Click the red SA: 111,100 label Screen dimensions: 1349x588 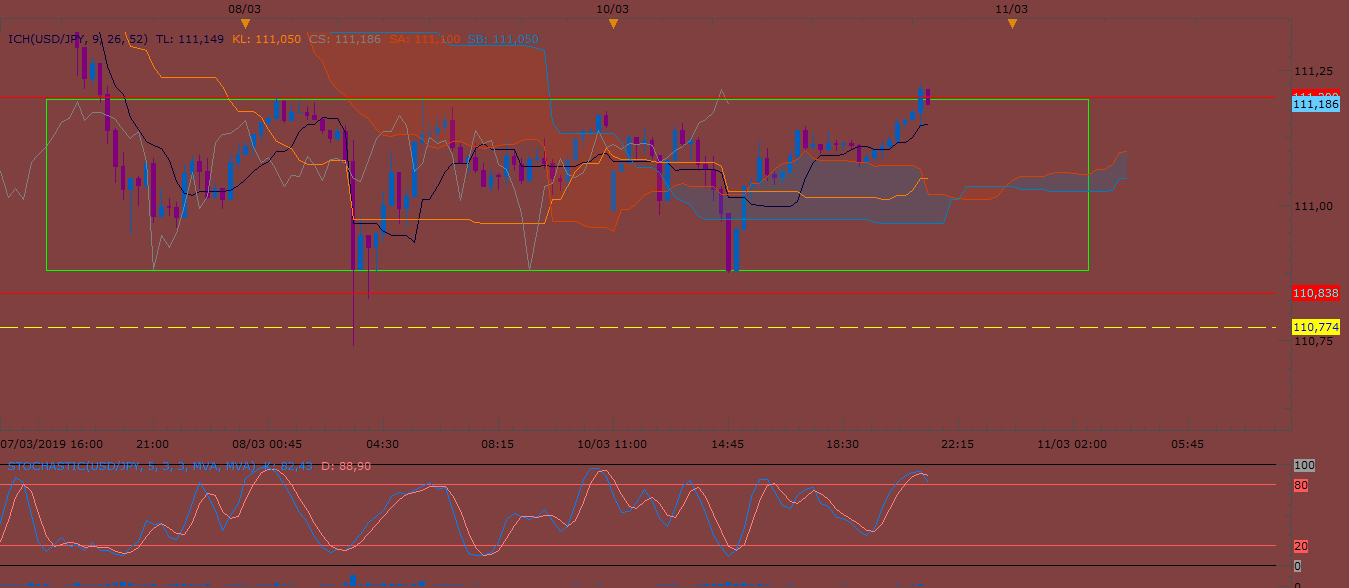pyautogui.click(x=424, y=39)
